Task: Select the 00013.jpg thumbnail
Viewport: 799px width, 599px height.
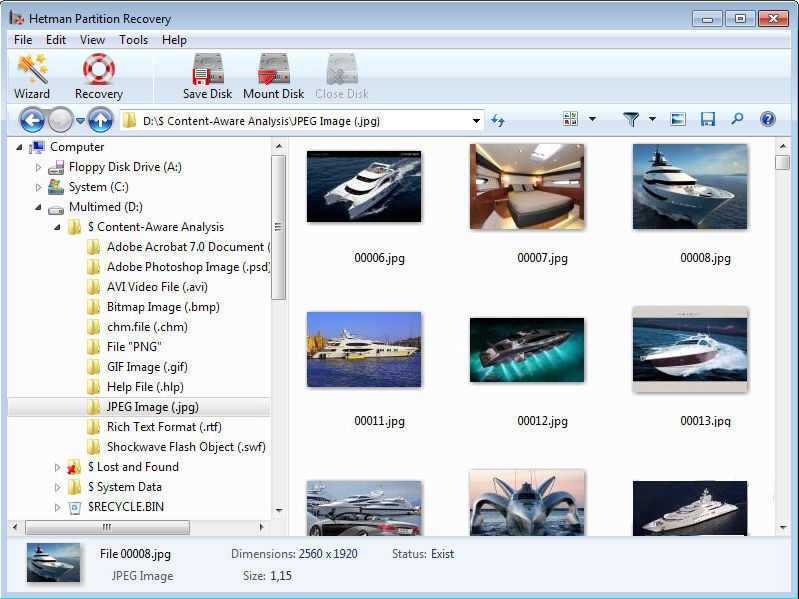Action: click(x=690, y=349)
